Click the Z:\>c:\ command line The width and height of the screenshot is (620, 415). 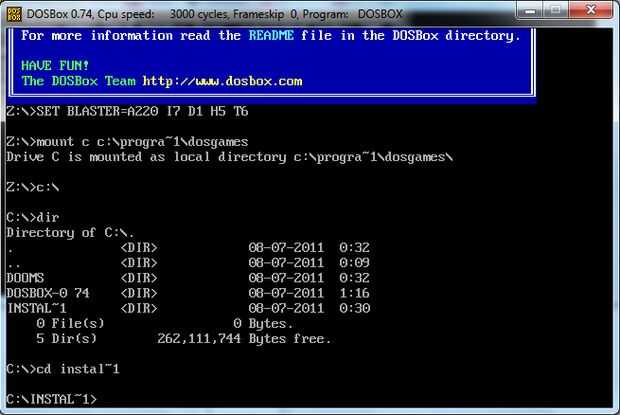click(33, 187)
